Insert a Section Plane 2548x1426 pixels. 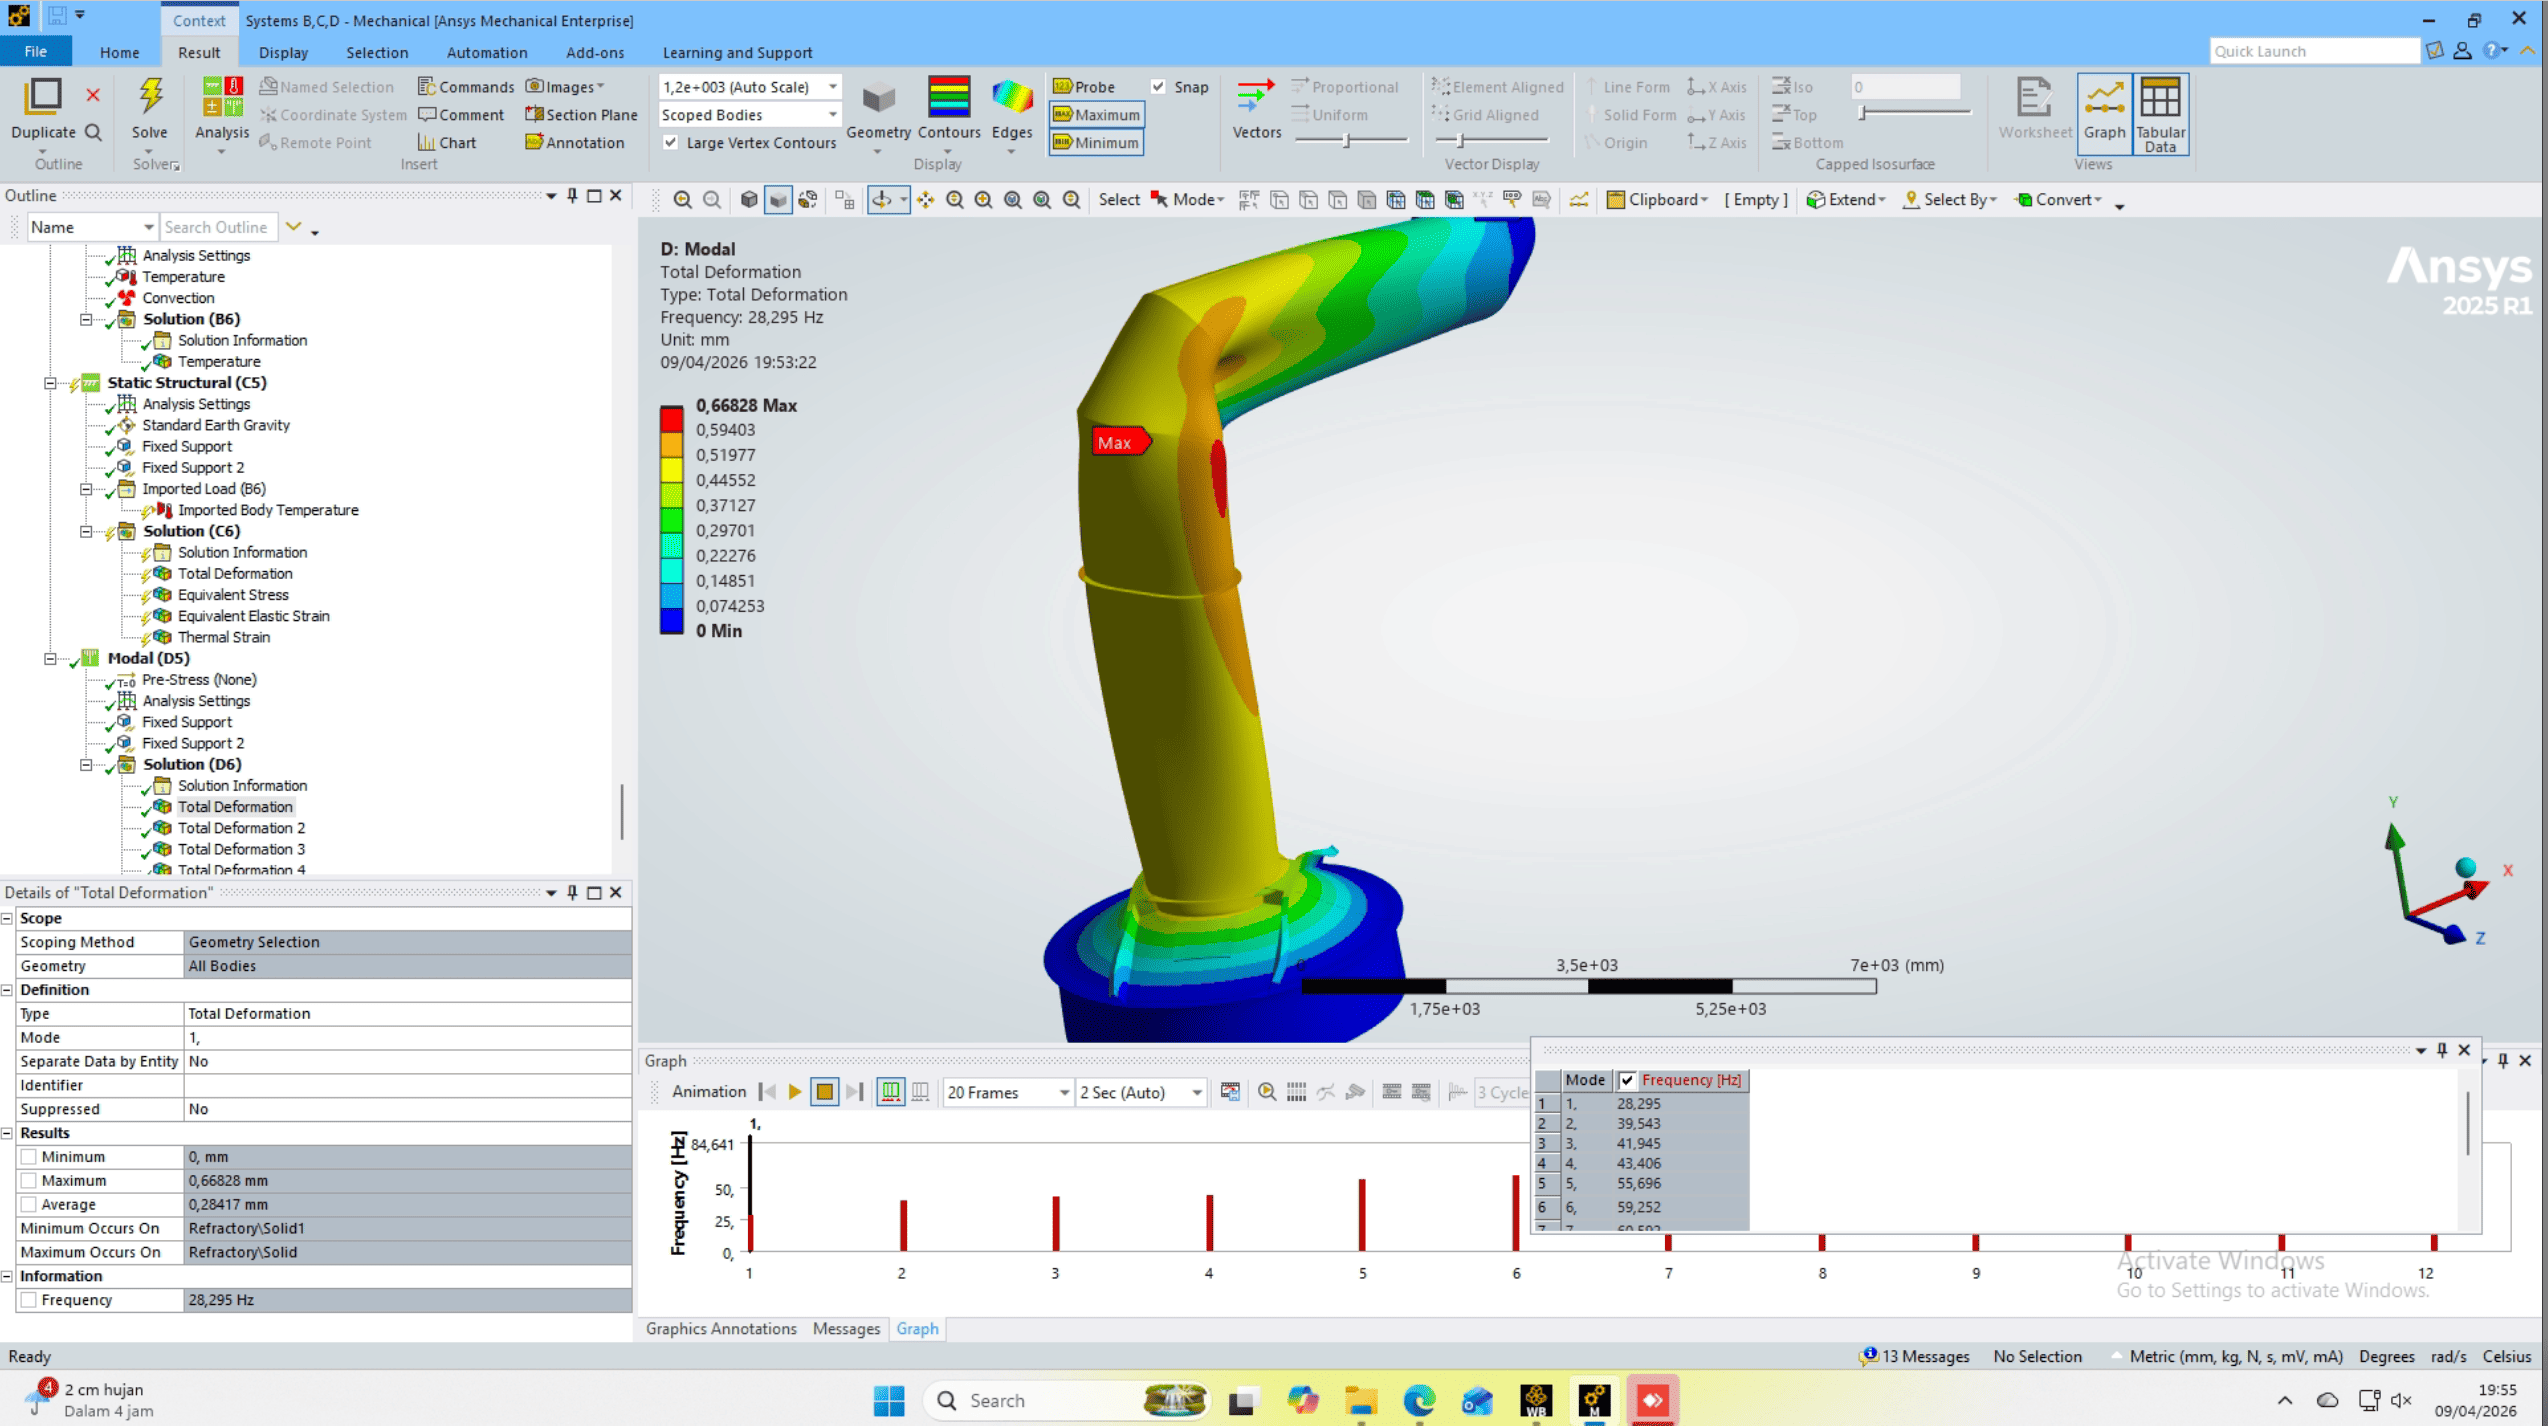pos(581,115)
